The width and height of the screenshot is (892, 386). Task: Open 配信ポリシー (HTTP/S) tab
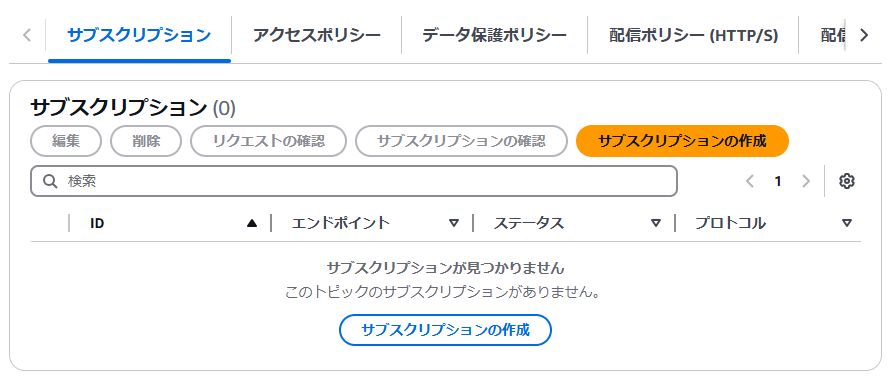pos(693,35)
